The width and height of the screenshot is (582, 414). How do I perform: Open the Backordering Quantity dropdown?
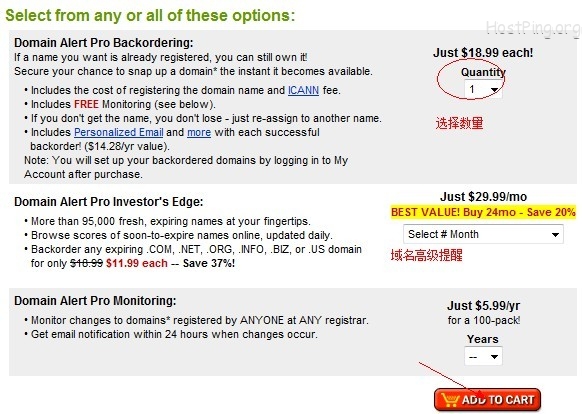[x=483, y=89]
